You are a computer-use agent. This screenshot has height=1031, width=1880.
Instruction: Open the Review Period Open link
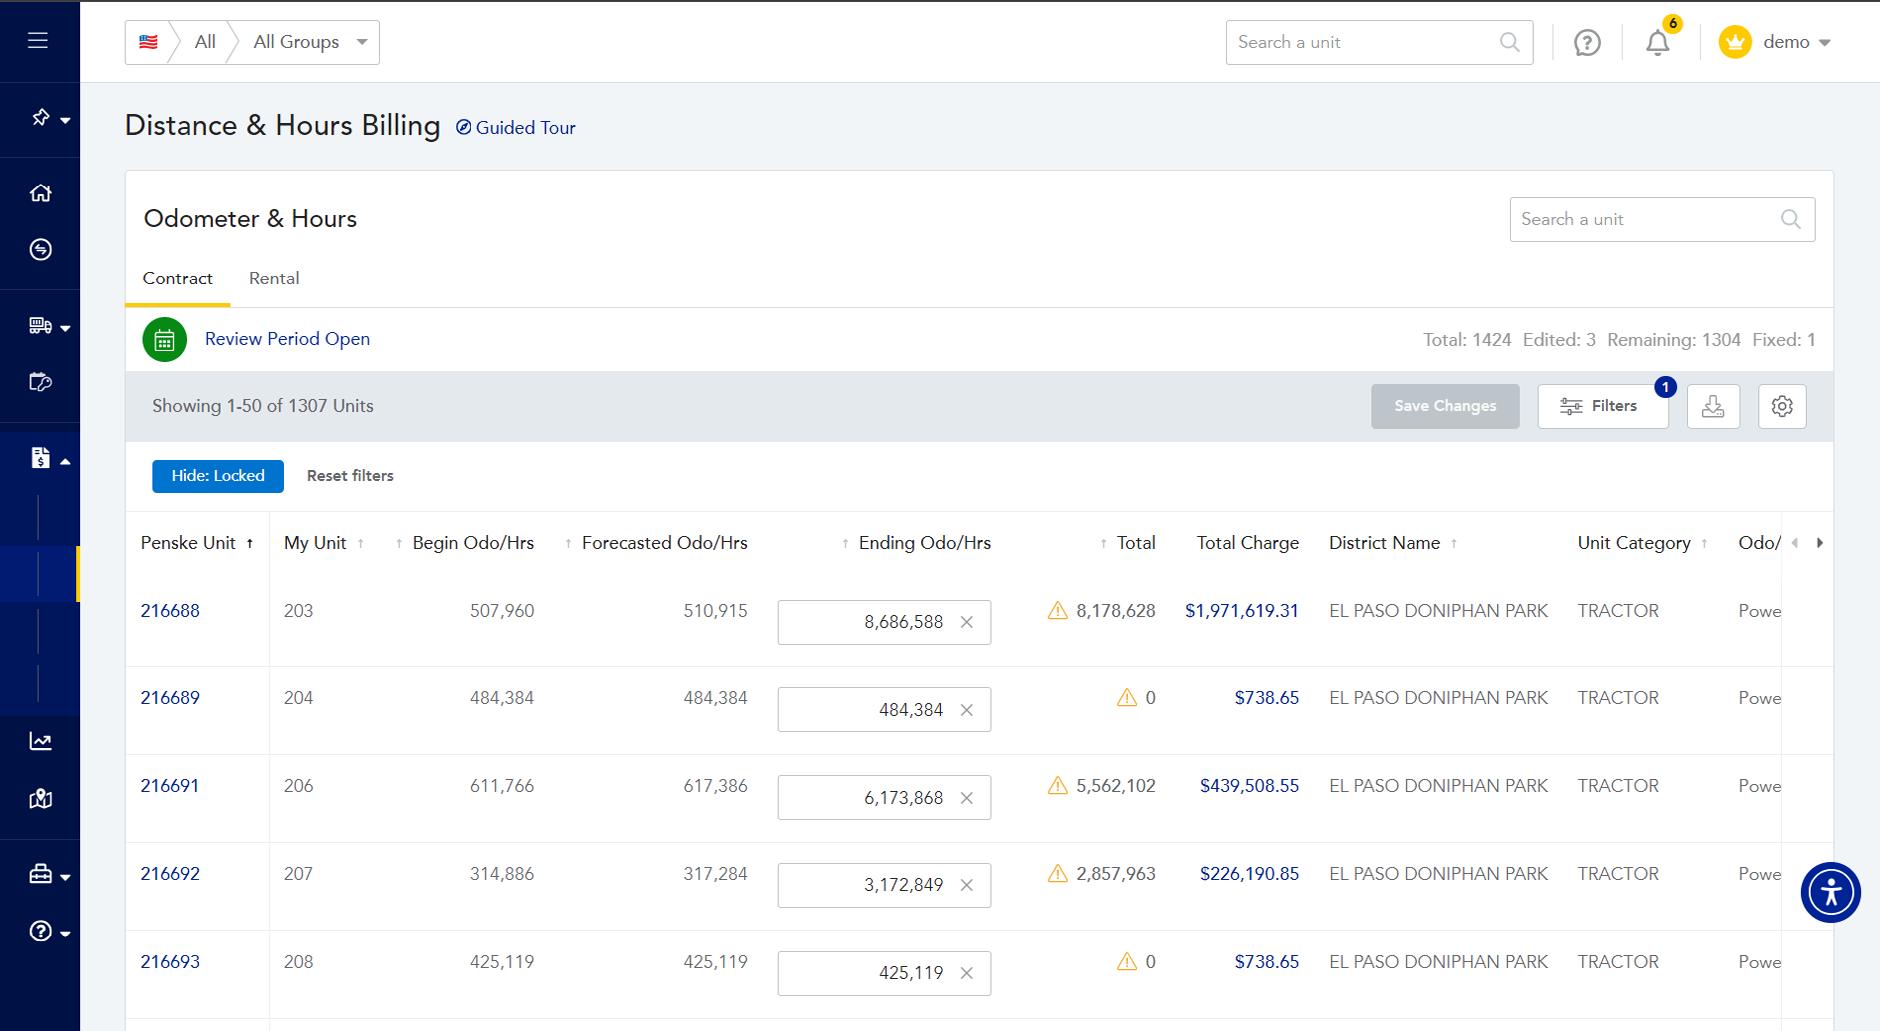tap(287, 339)
